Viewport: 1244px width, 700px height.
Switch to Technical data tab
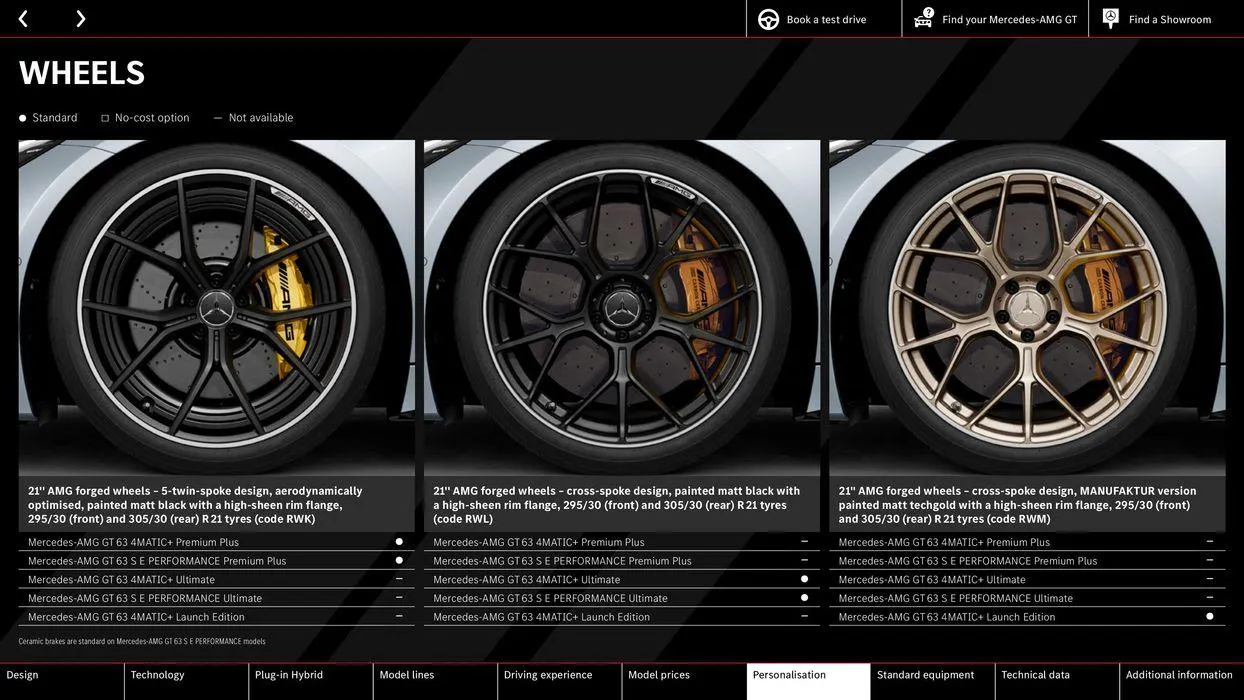[x=1057, y=681]
